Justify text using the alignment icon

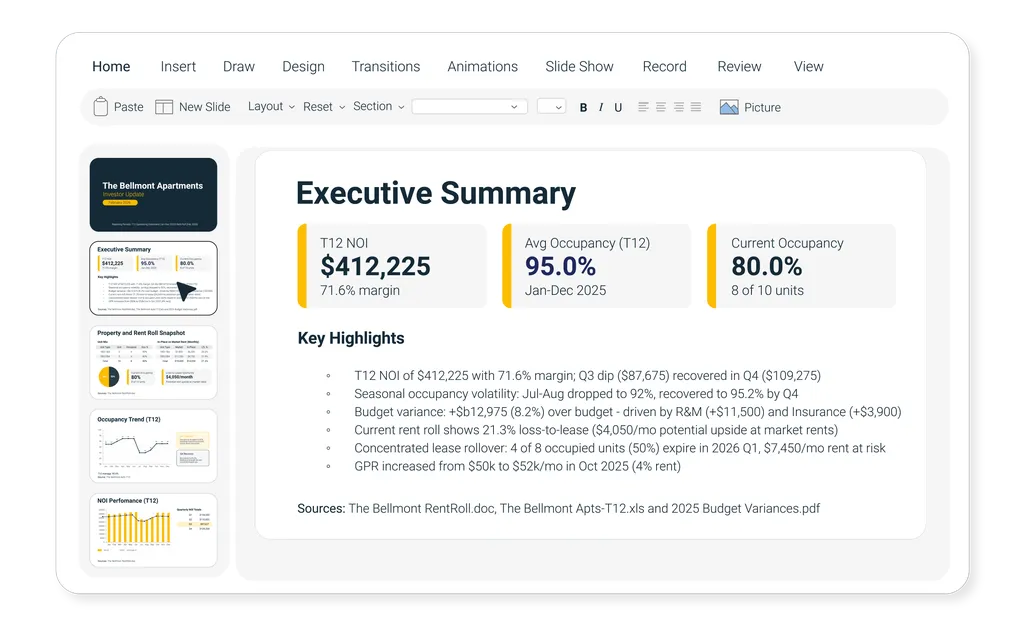coord(696,107)
